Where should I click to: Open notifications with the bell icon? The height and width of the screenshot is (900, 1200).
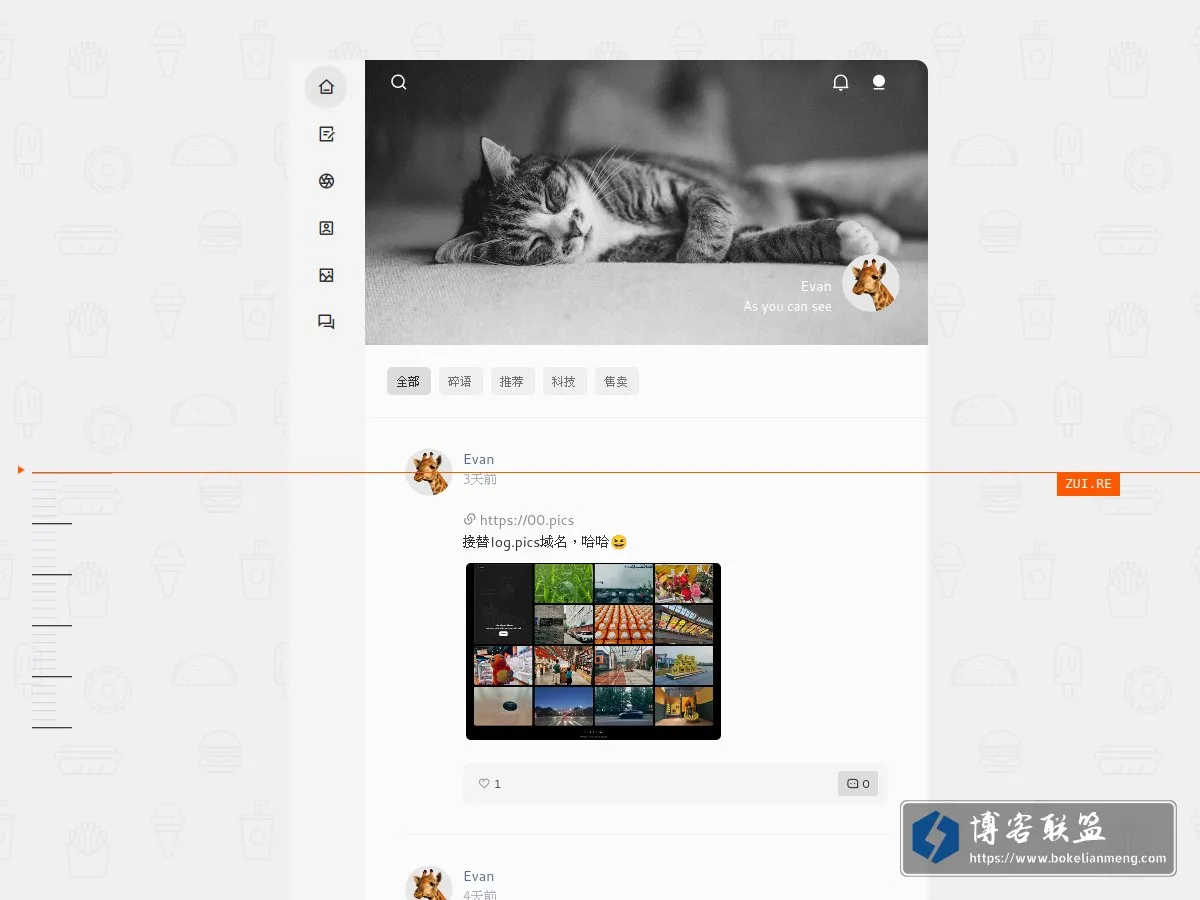pyautogui.click(x=841, y=82)
